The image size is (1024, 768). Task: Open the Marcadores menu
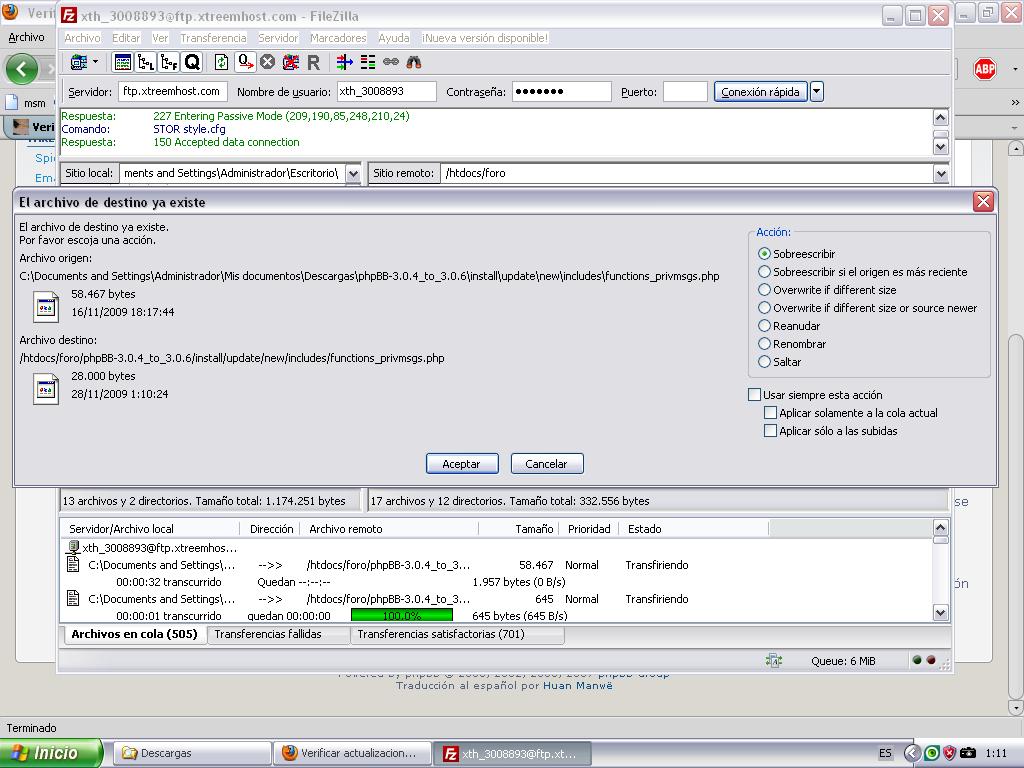(x=338, y=38)
